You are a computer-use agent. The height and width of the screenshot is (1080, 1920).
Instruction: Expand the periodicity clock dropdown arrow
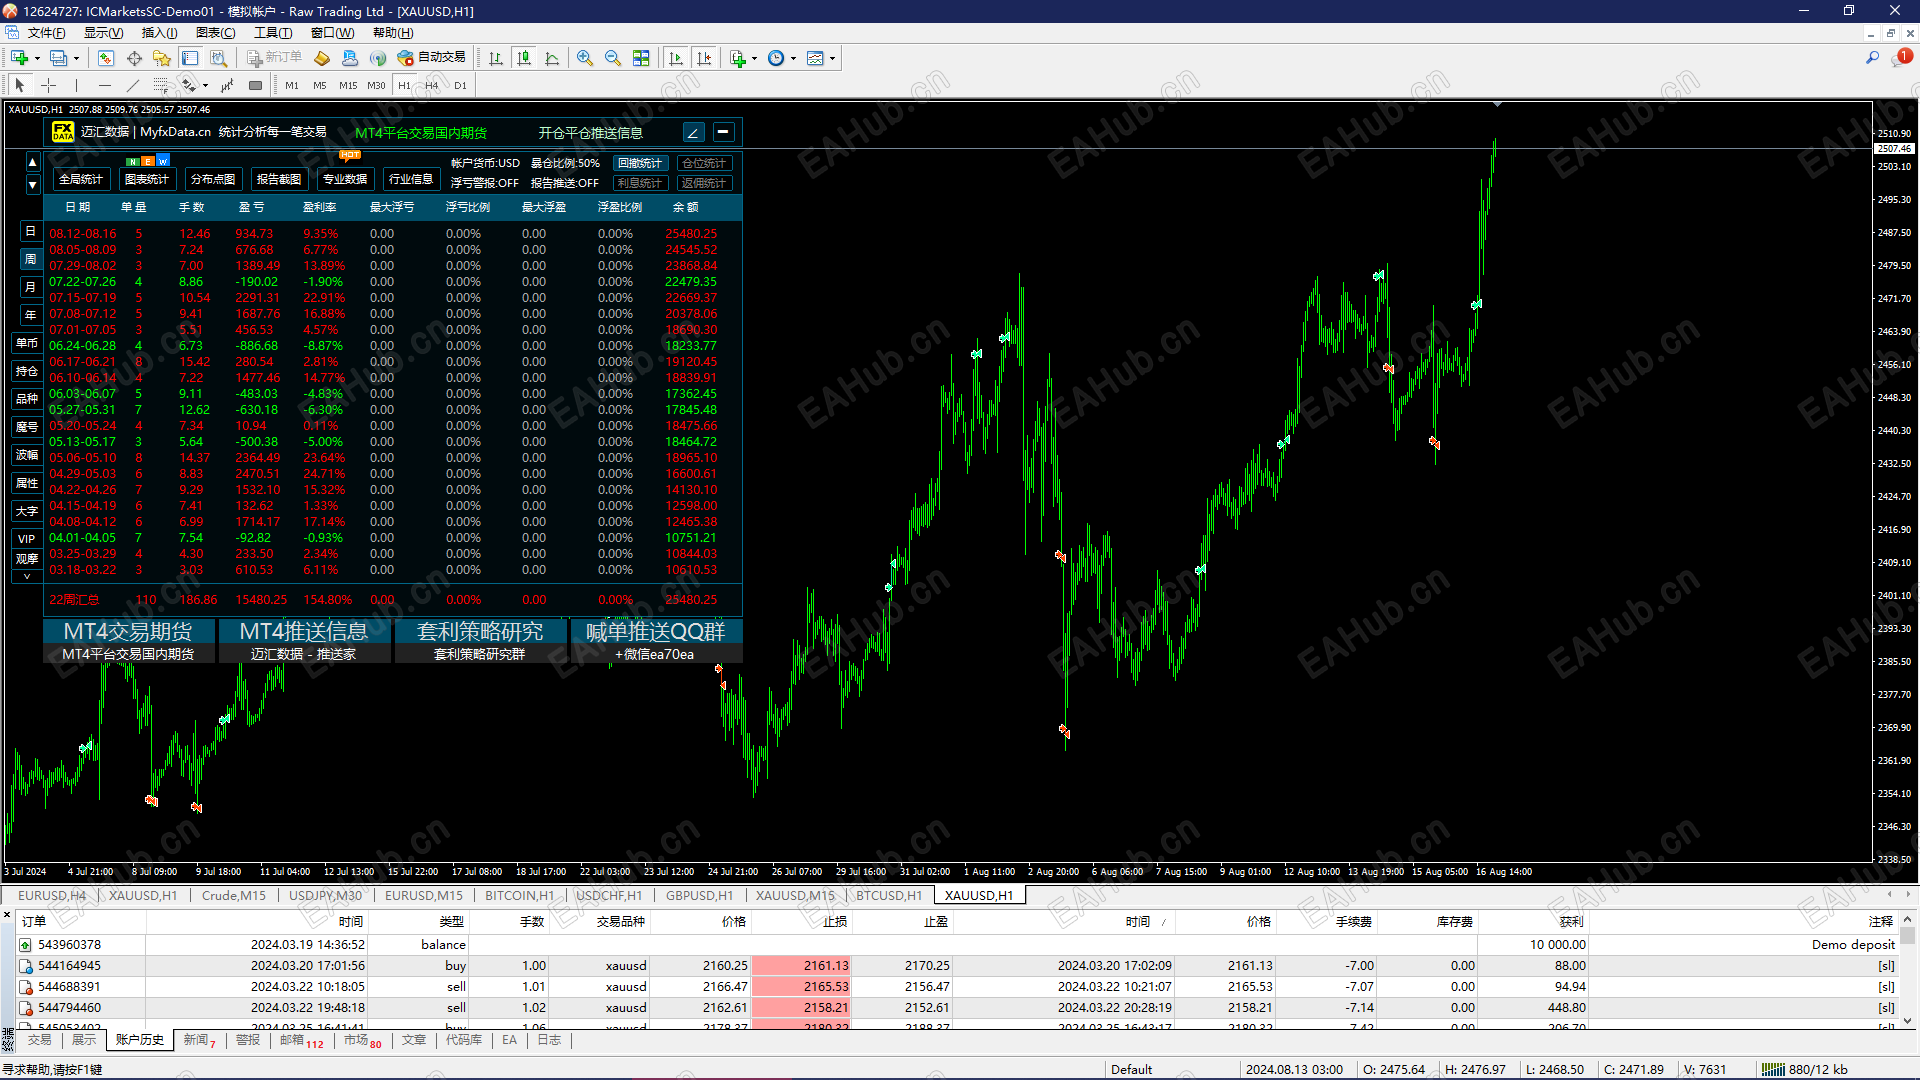(x=794, y=58)
